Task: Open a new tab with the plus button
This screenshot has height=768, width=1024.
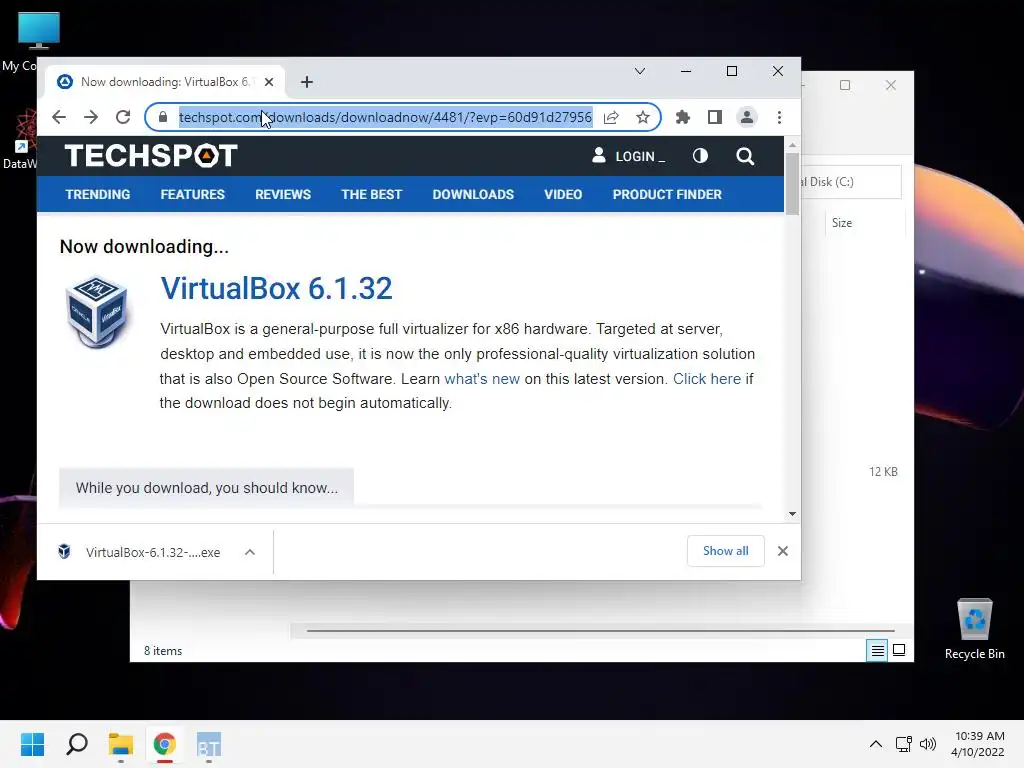Action: coord(307,82)
